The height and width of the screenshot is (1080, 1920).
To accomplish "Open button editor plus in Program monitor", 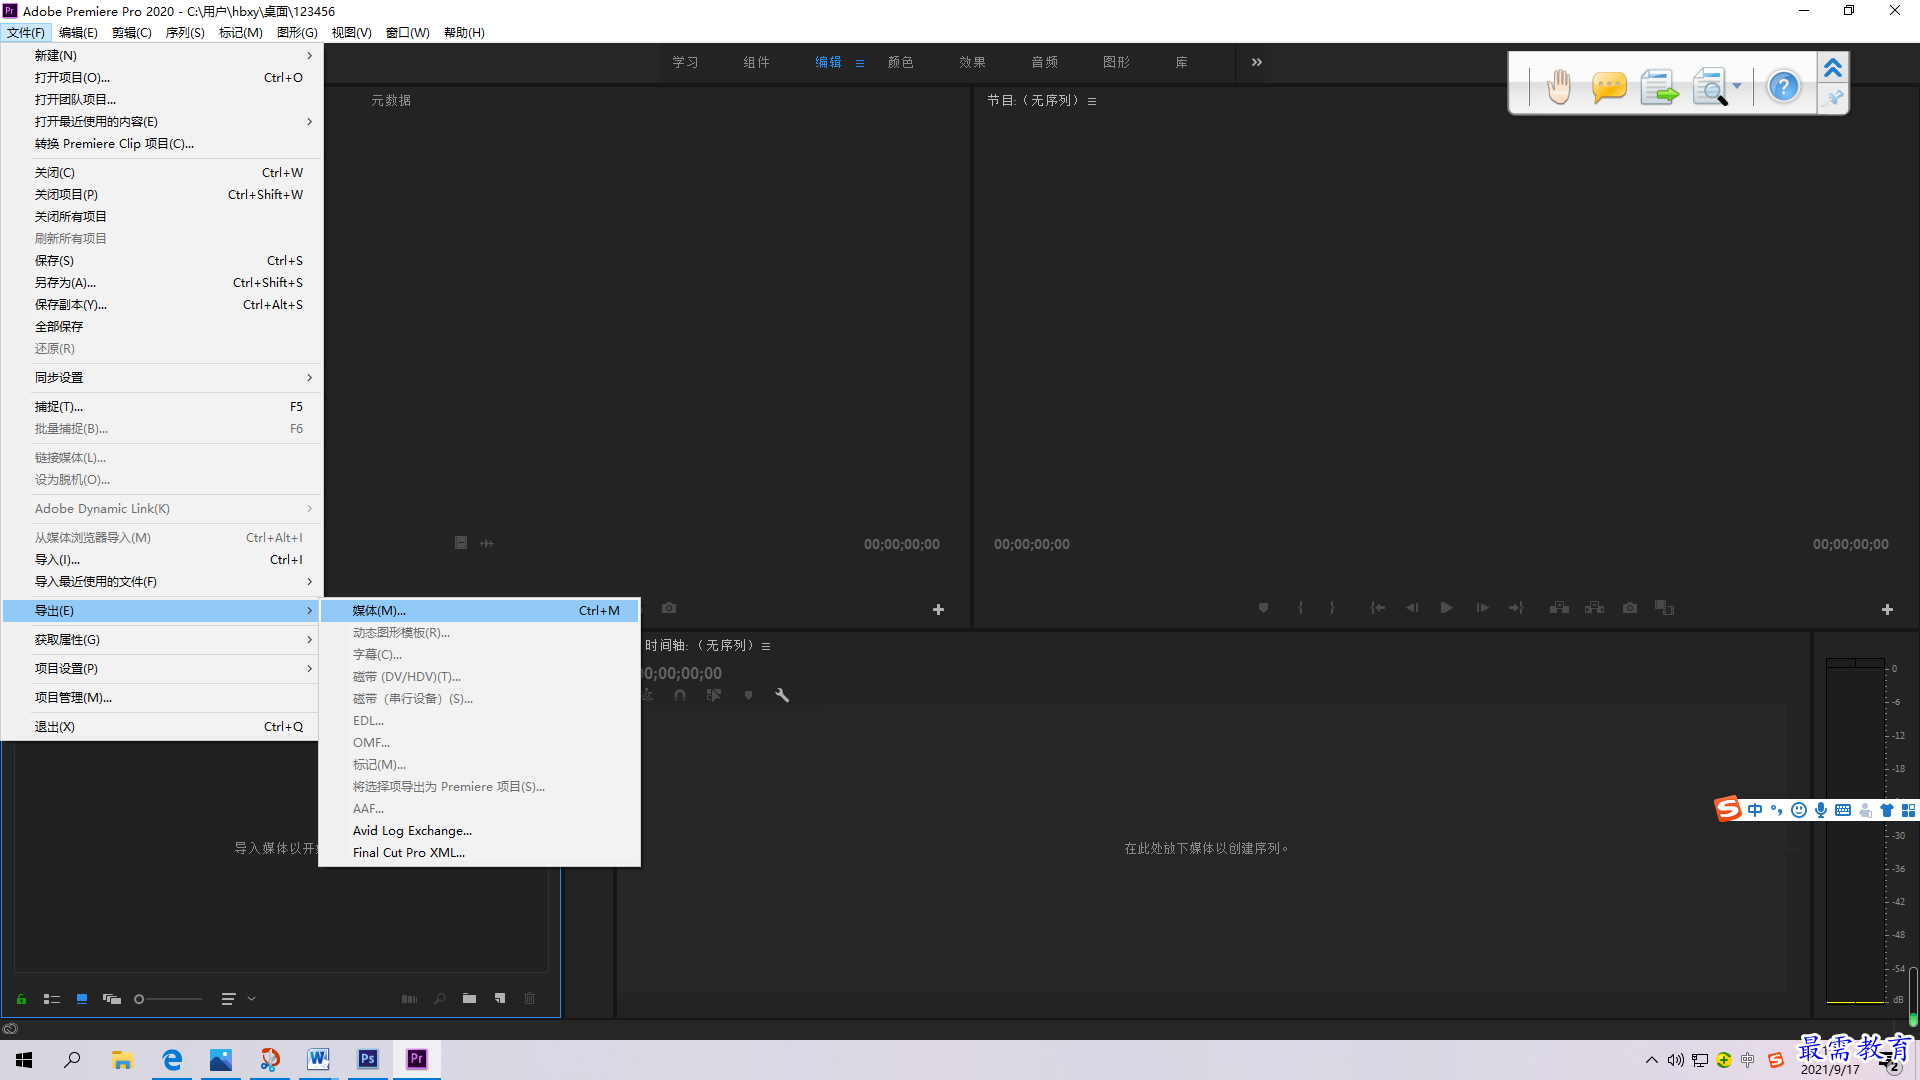I will [x=1887, y=609].
